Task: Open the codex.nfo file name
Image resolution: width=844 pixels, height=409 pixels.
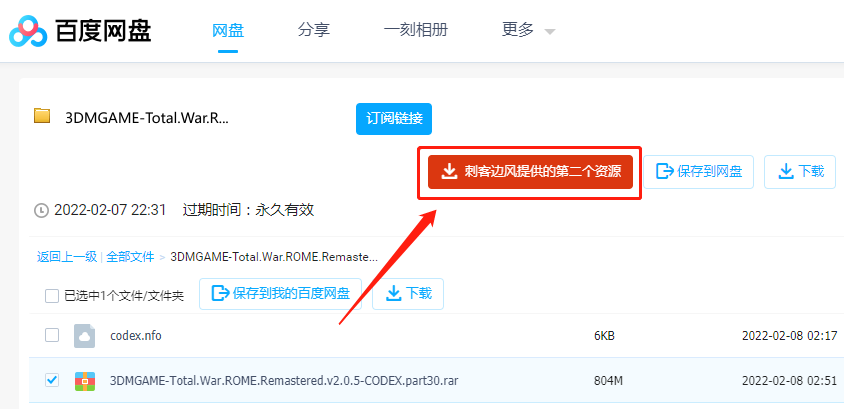Action: click(x=136, y=336)
